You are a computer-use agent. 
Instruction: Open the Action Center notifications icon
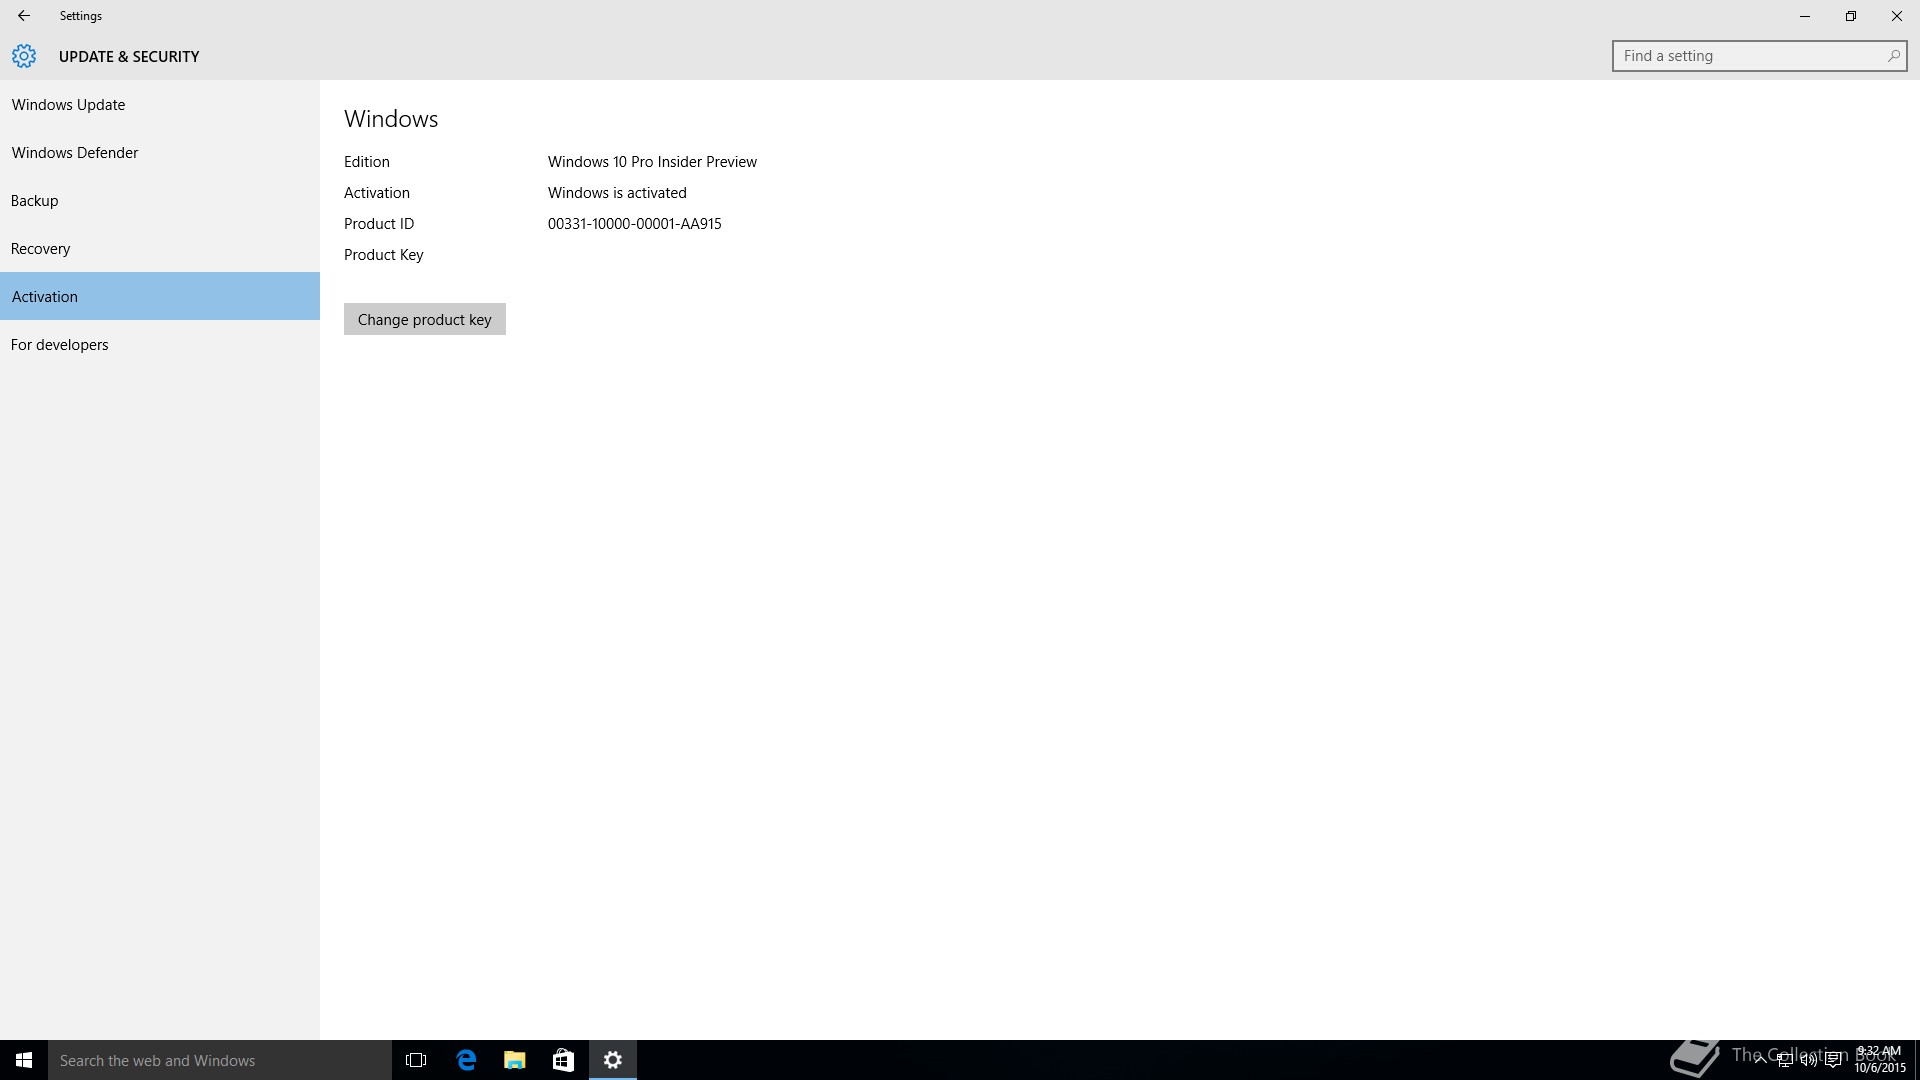pos(1833,1060)
